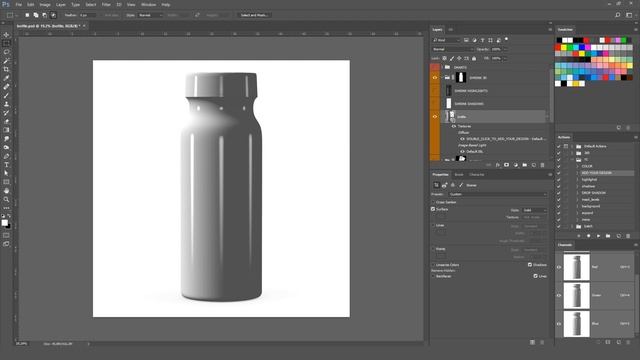This screenshot has width=640, height=360.
Task: Toggle visibility of SHADING 3D group
Action: coord(435,78)
